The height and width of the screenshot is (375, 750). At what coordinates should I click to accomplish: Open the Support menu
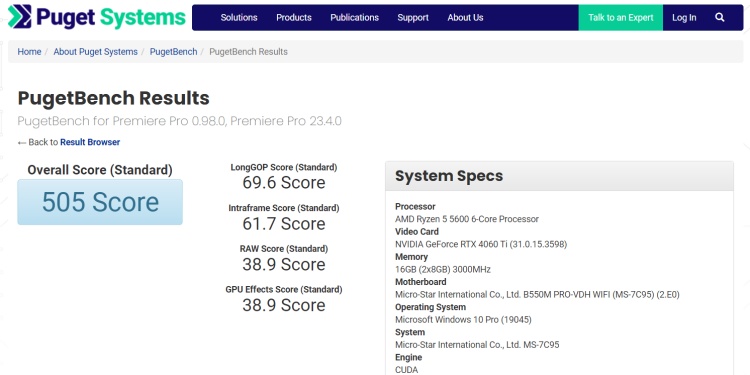click(413, 18)
